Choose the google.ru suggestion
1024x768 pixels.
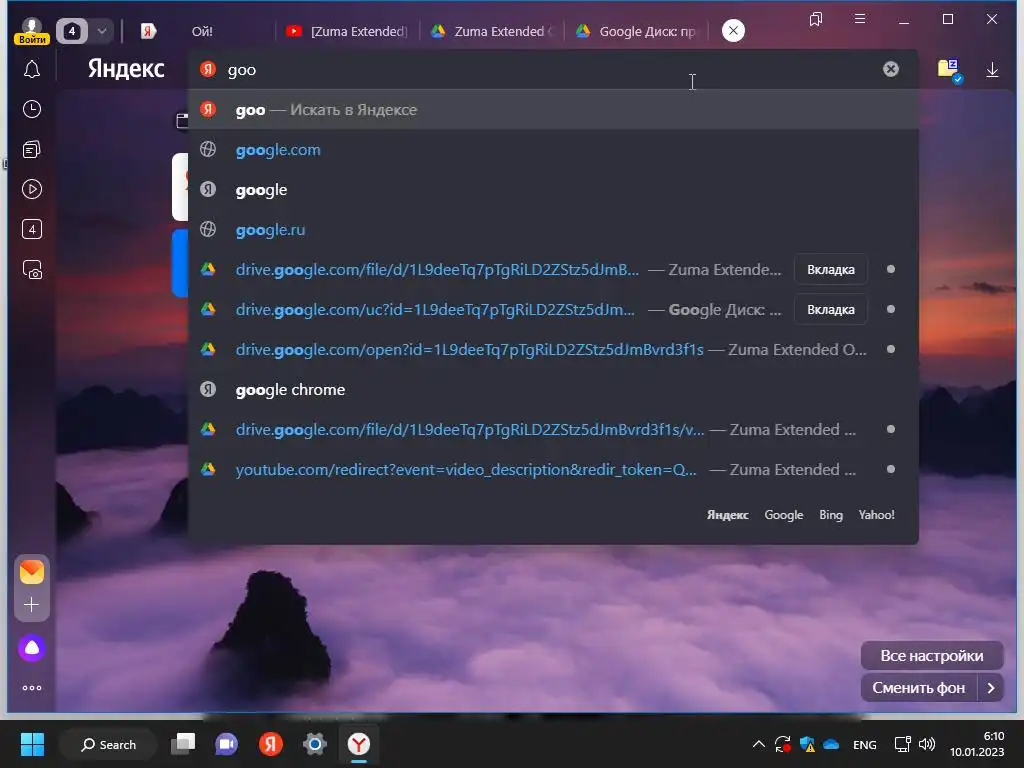553,229
